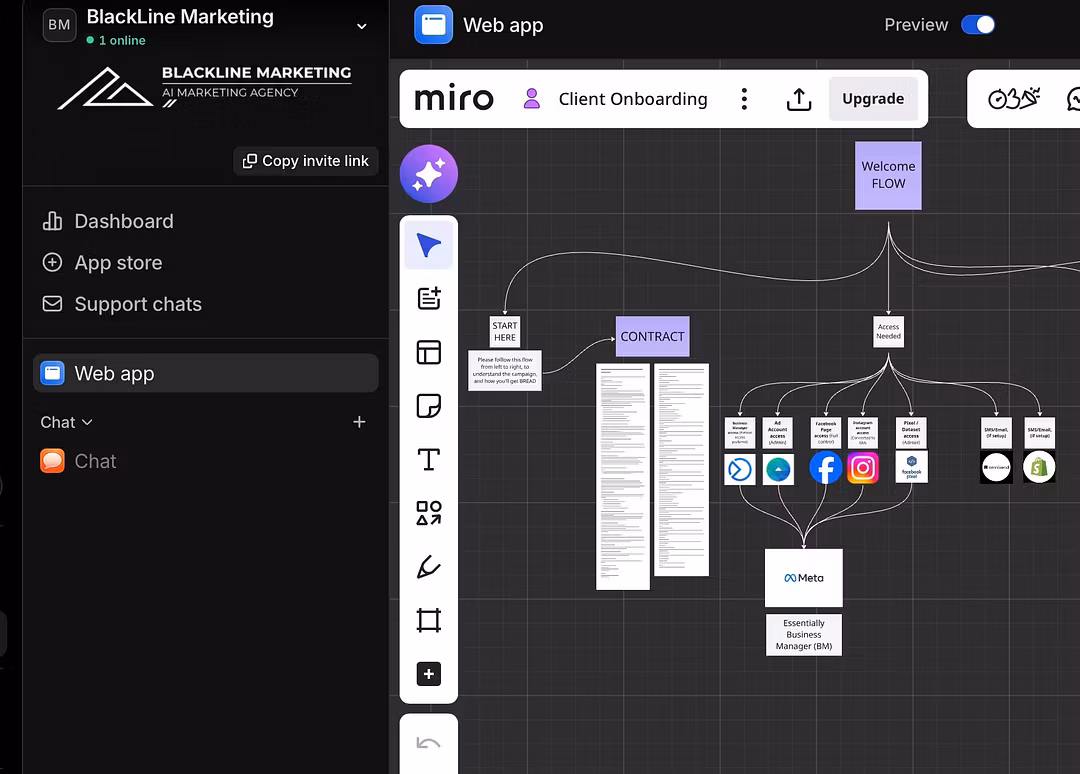Image resolution: width=1080 pixels, height=774 pixels.
Task: Click the black Omnisend logo circle
Action: coord(996,468)
